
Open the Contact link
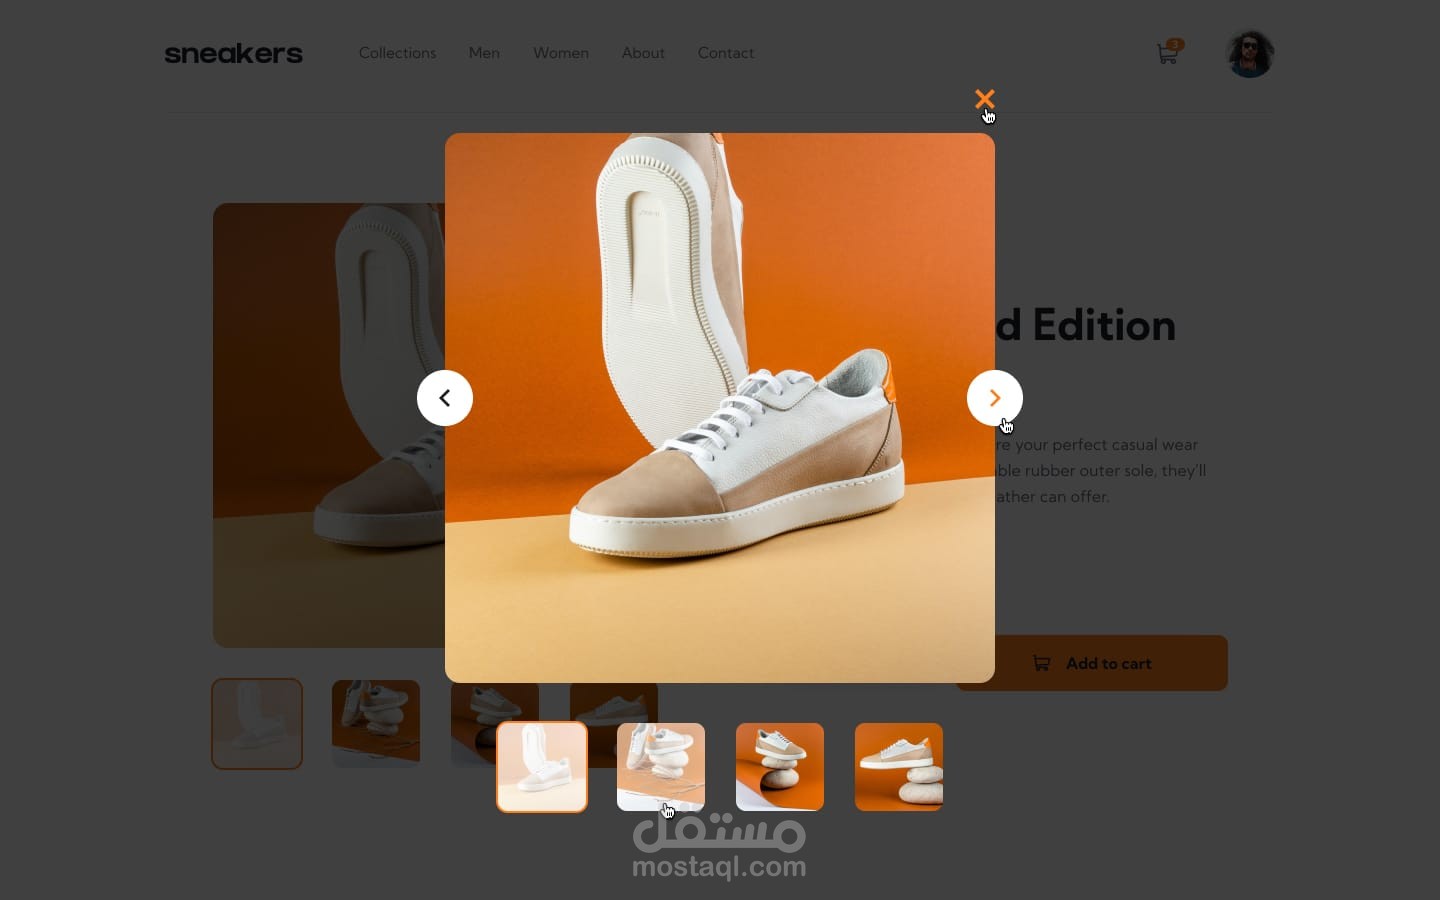[x=726, y=53]
